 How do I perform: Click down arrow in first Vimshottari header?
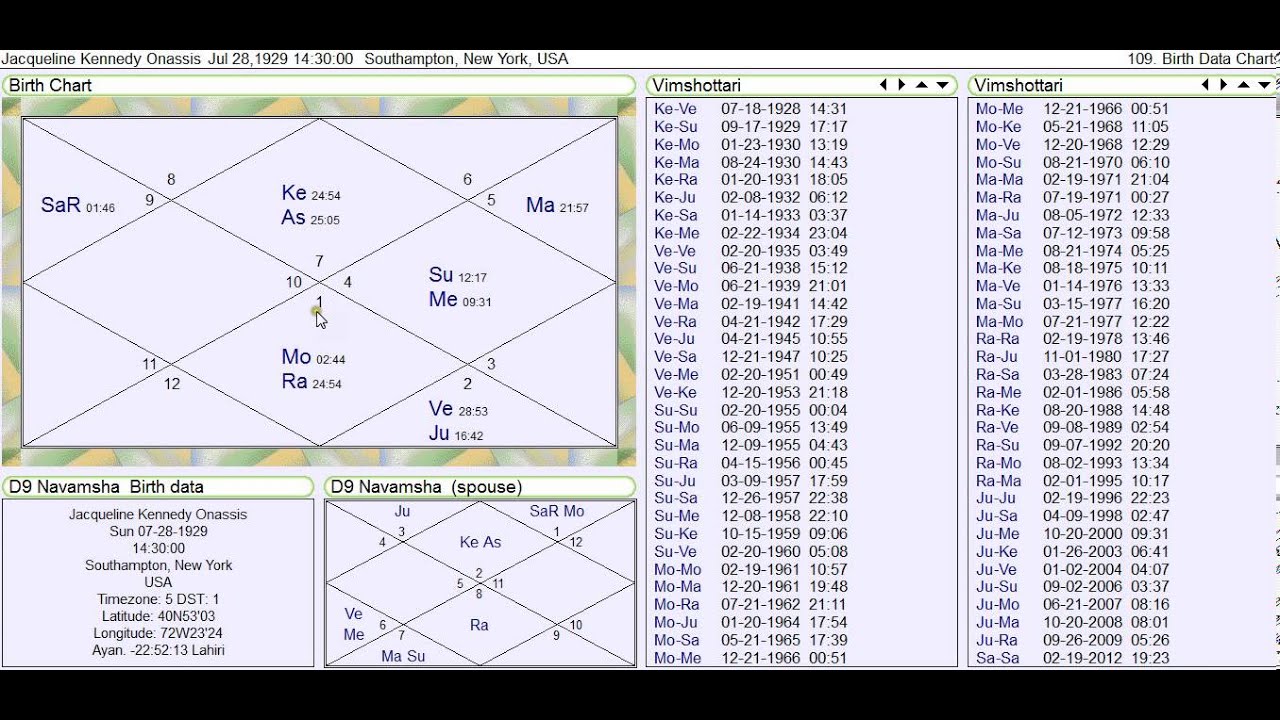pos(942,85)
